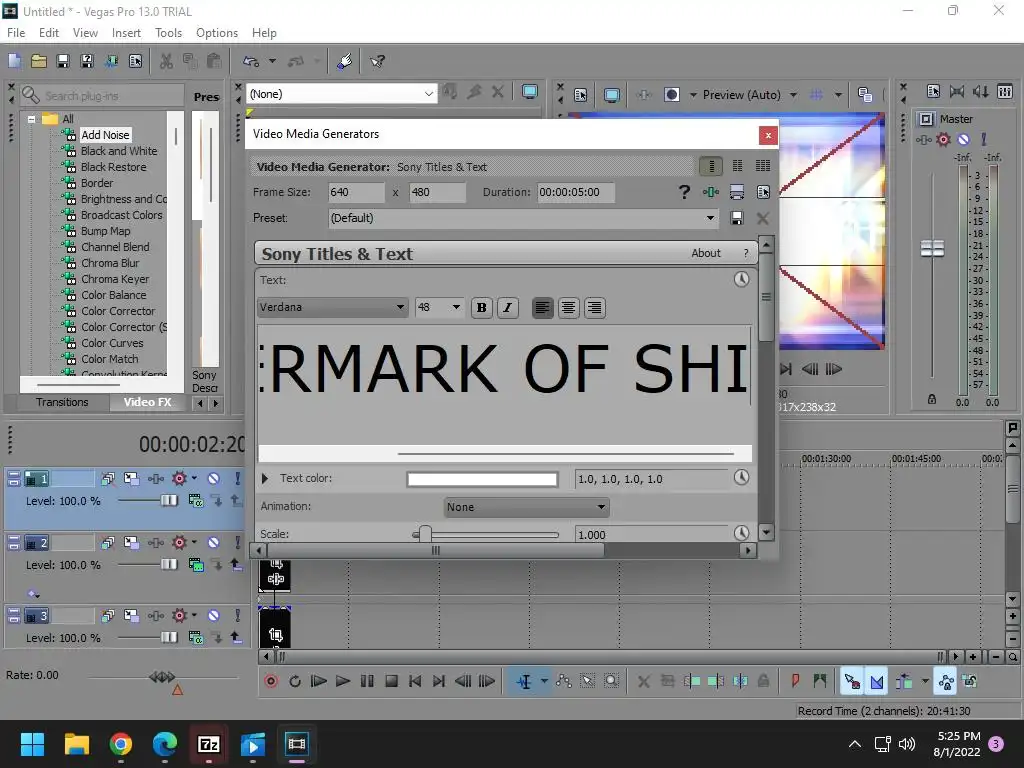The width and height of the screenshot is (1024, 768).
Task: Select the Color Curves effect
Action: [112, 343]
